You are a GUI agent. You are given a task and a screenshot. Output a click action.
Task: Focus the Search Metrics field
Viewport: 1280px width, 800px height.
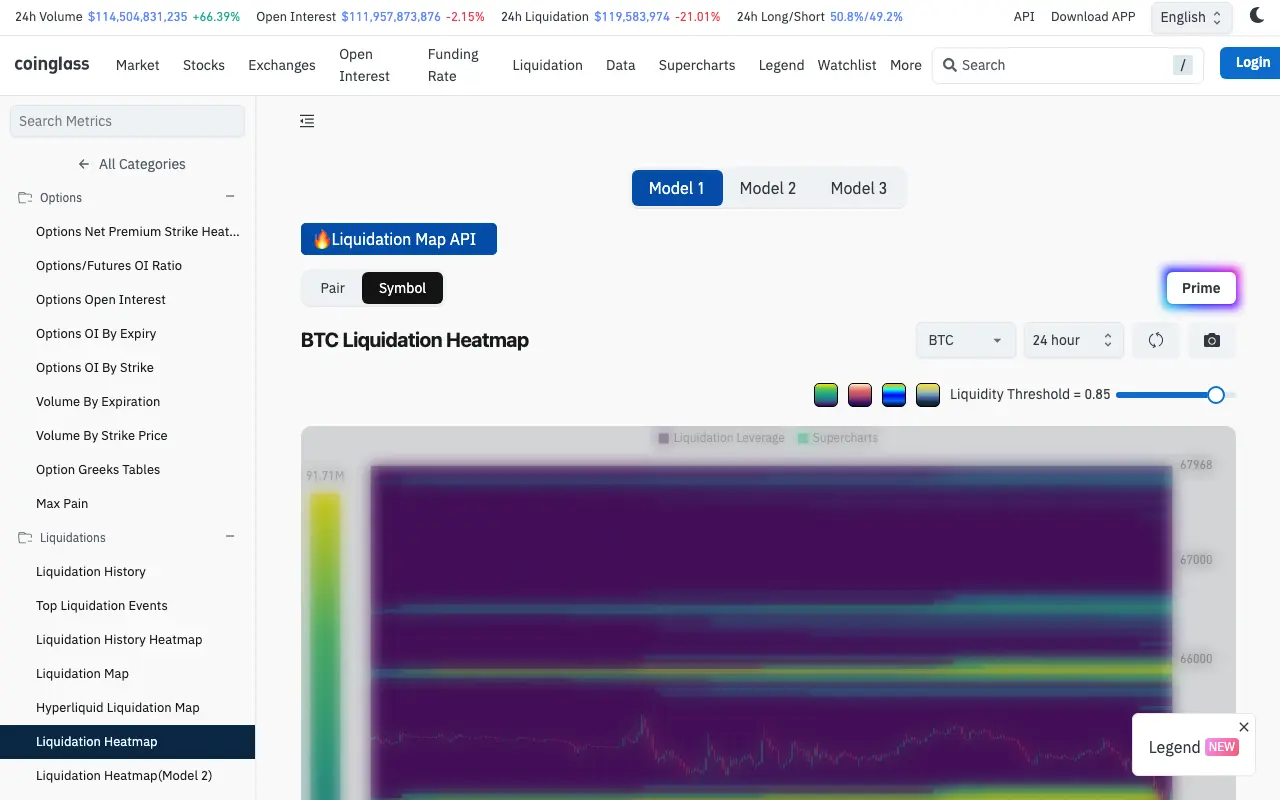pos(127,121)
